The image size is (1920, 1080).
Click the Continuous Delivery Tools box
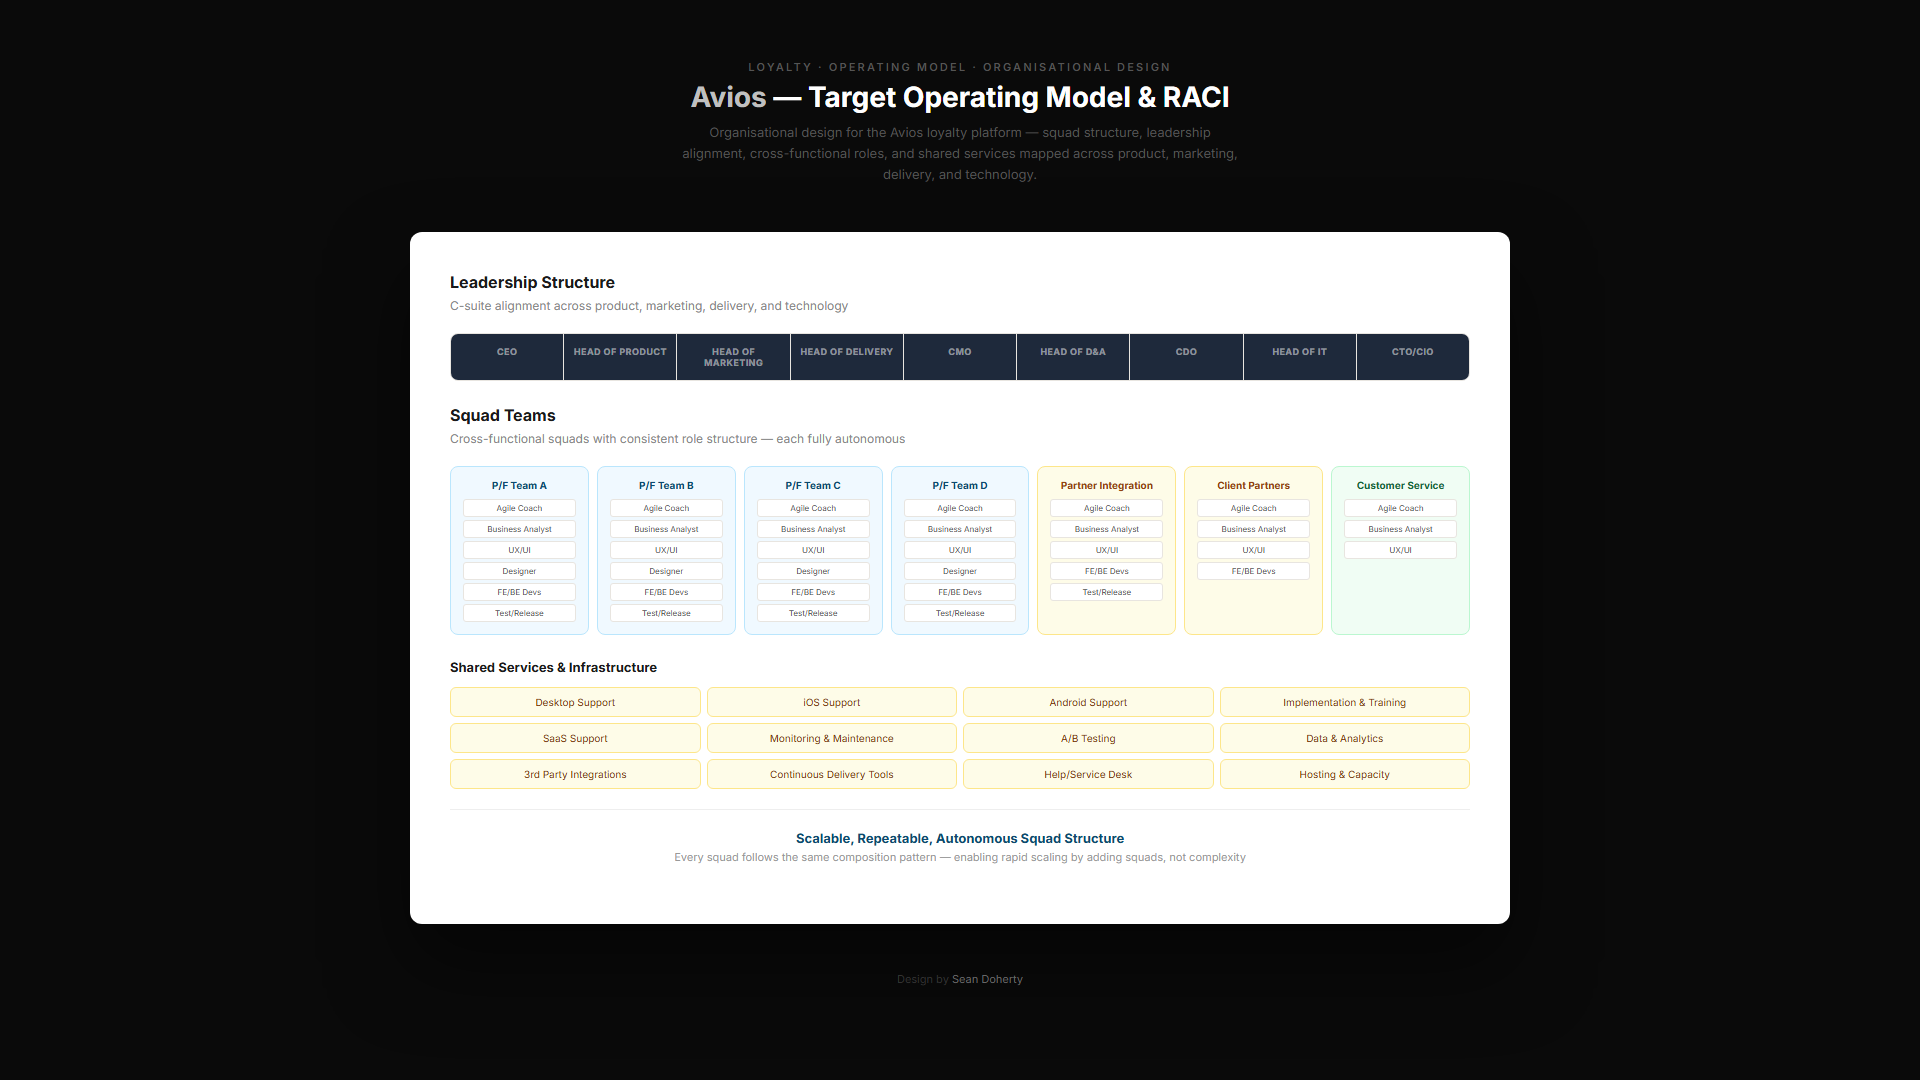click(831, 774)
